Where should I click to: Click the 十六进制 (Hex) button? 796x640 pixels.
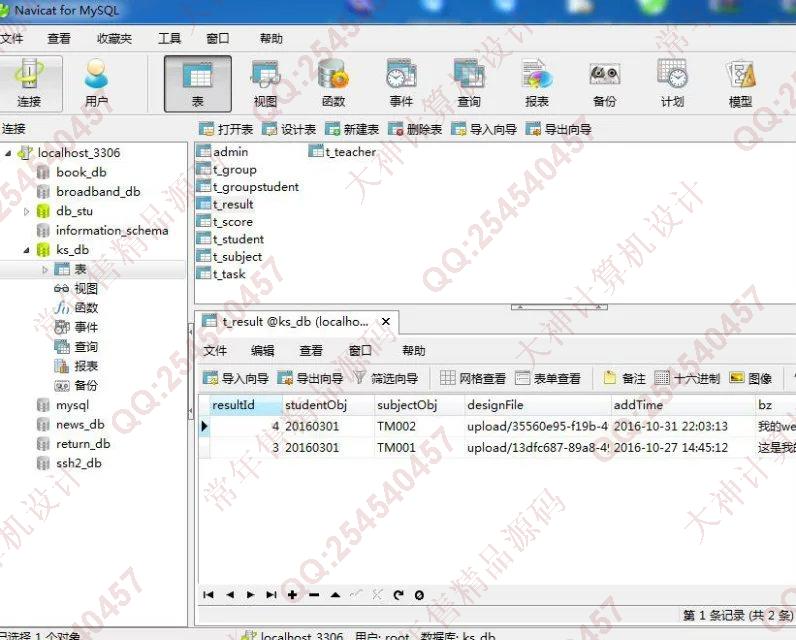[x=687, y=378]
